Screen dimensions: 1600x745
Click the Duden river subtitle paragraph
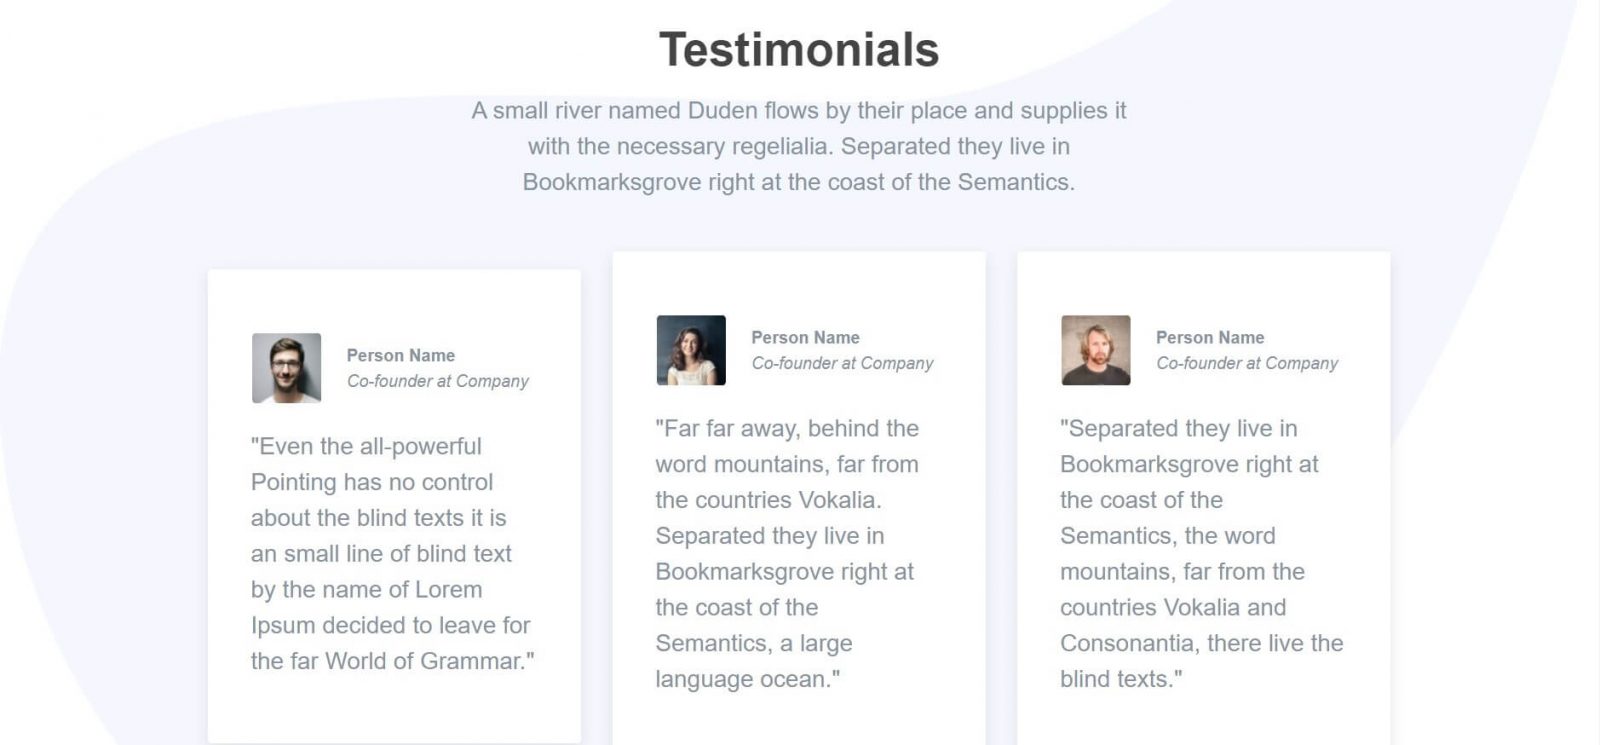click(799, 146)
